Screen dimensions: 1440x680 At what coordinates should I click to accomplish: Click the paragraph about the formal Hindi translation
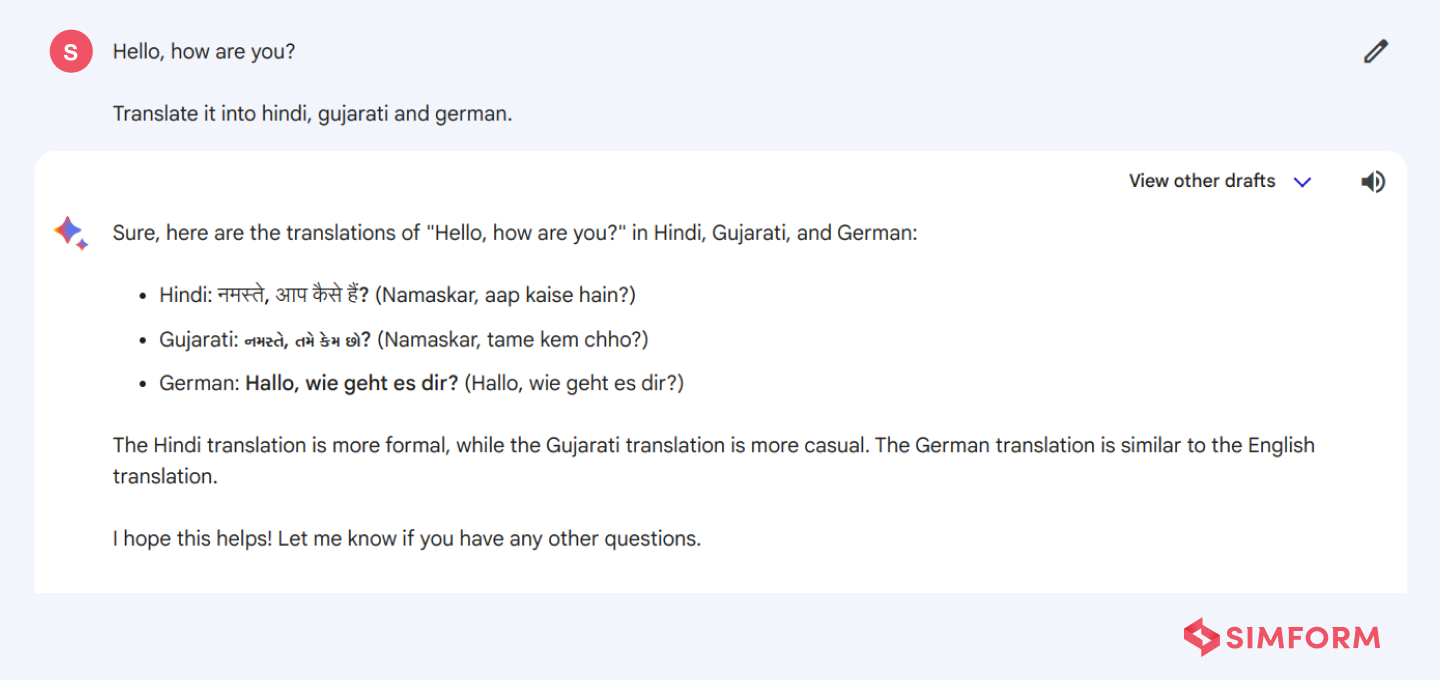[x=713, y=446]
